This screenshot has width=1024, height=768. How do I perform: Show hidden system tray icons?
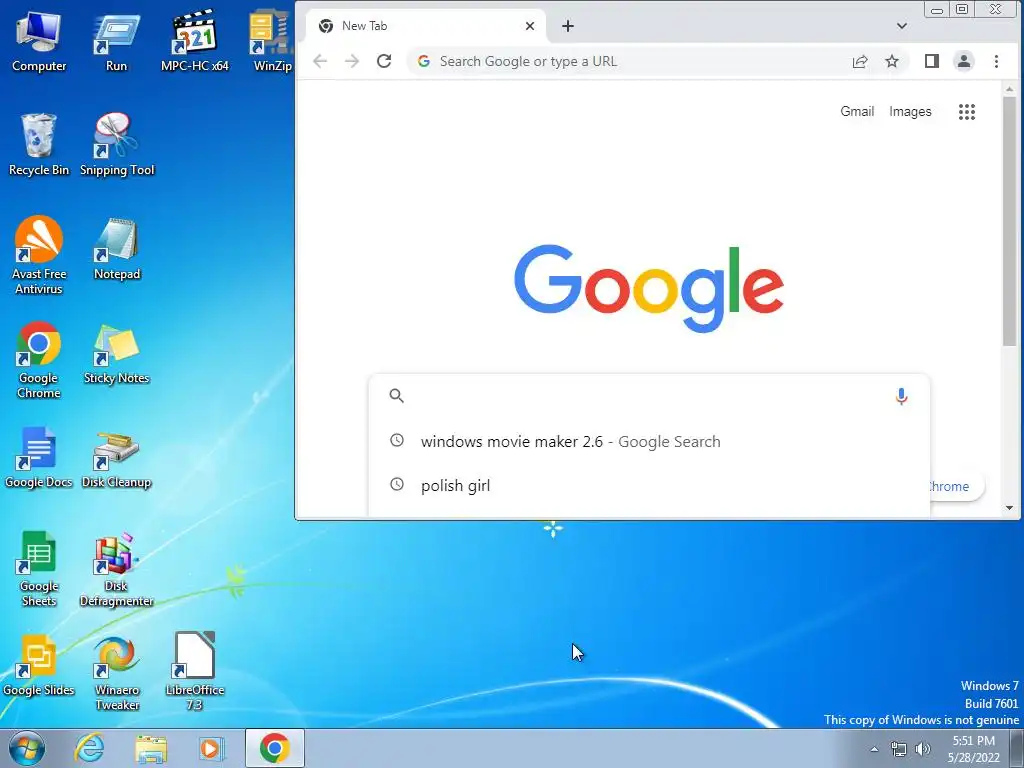(x=874, y=749)
